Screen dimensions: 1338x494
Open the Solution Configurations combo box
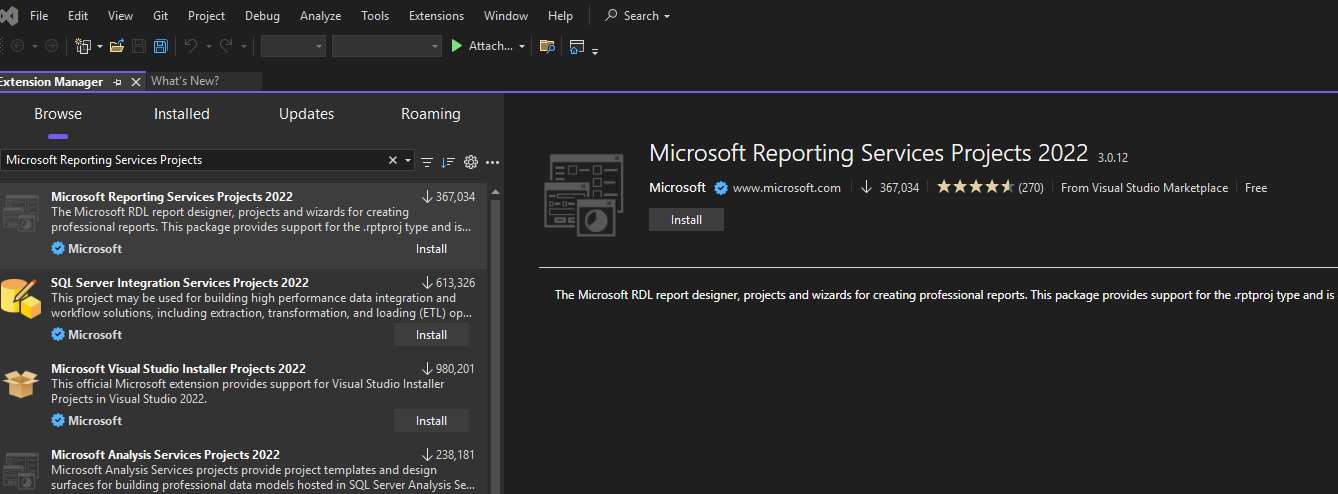[293, 46]
